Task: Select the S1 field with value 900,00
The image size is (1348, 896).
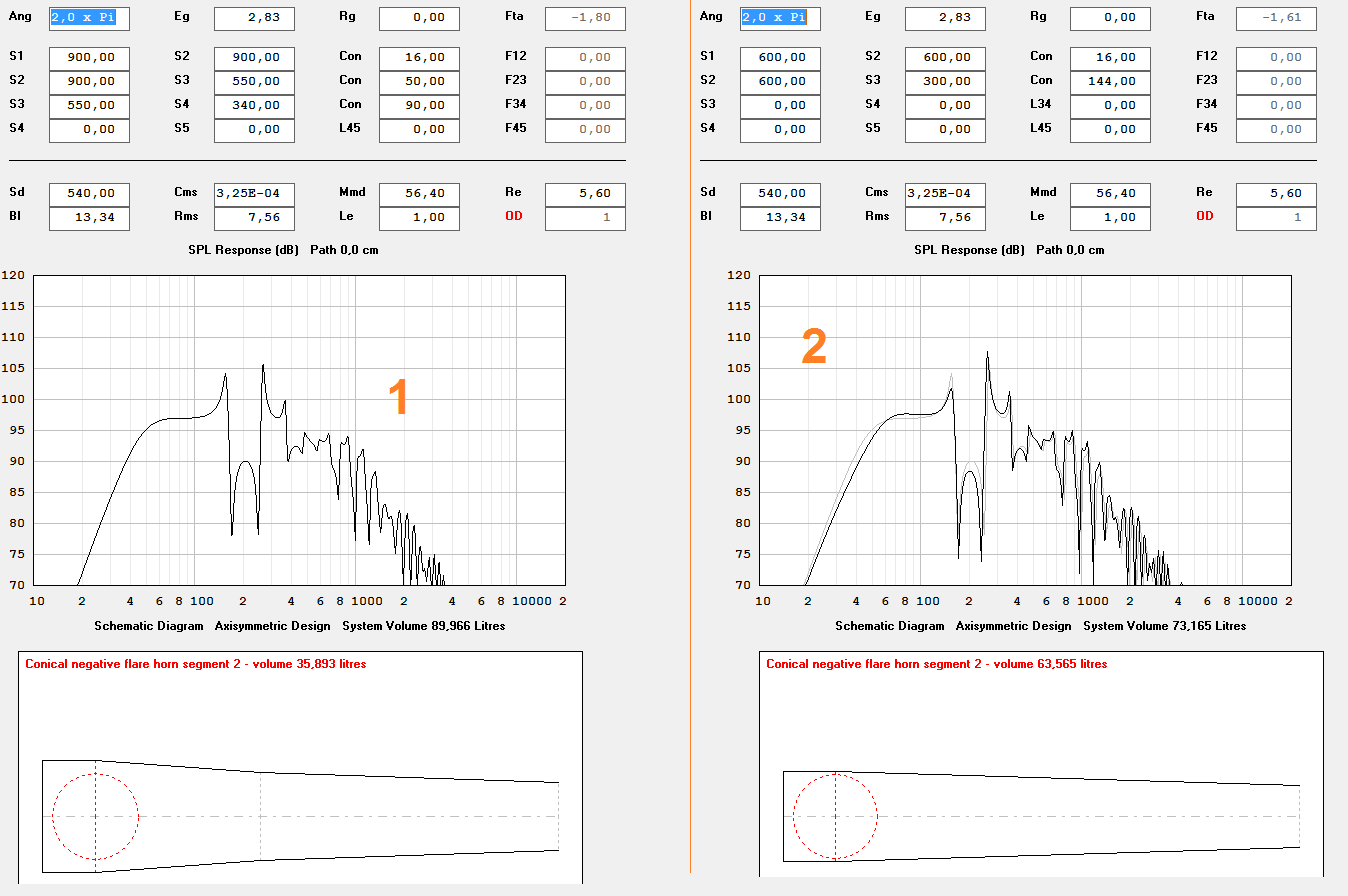Action: [x=89, y=58]
